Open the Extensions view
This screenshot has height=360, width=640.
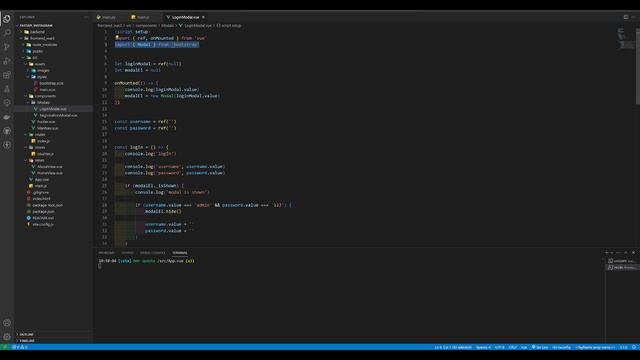(x=7, y=75)
